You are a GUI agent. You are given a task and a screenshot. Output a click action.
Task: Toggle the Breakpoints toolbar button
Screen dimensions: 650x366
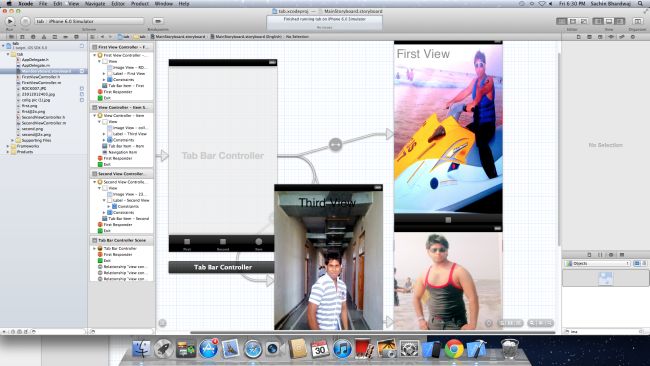pos(158,21)
